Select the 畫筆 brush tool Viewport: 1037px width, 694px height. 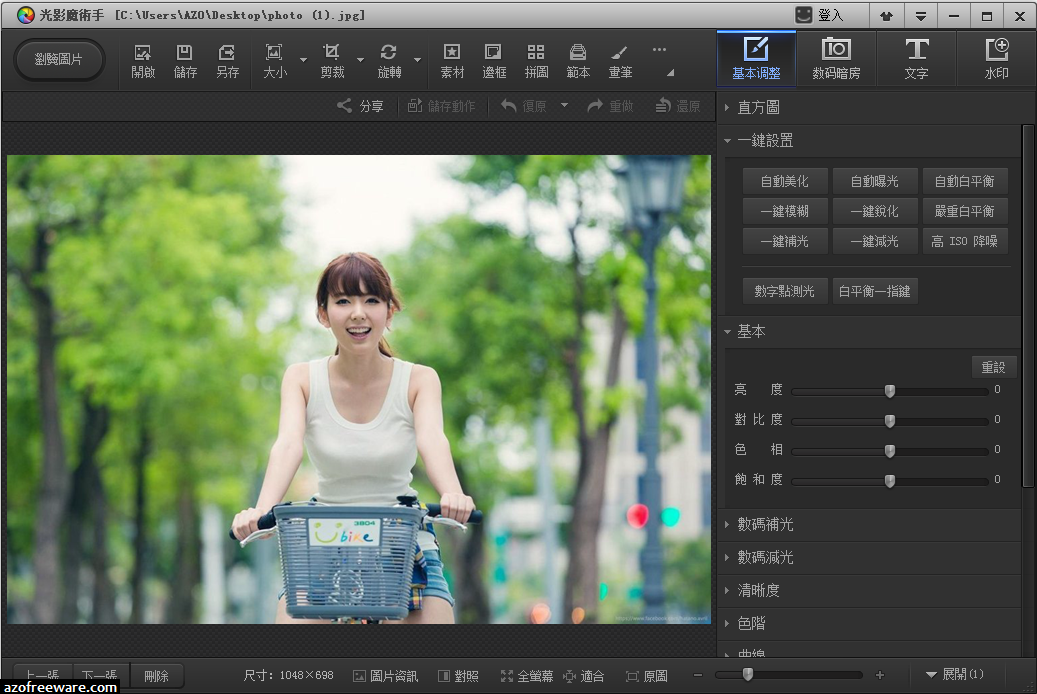[x=620, y=57]
